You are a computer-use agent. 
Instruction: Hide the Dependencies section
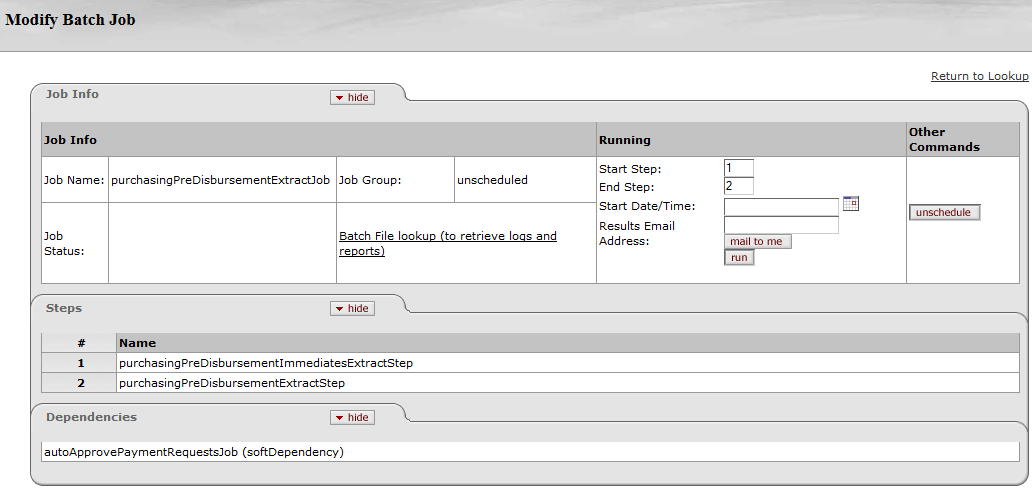pyautogui.click(x=352, y=418)
